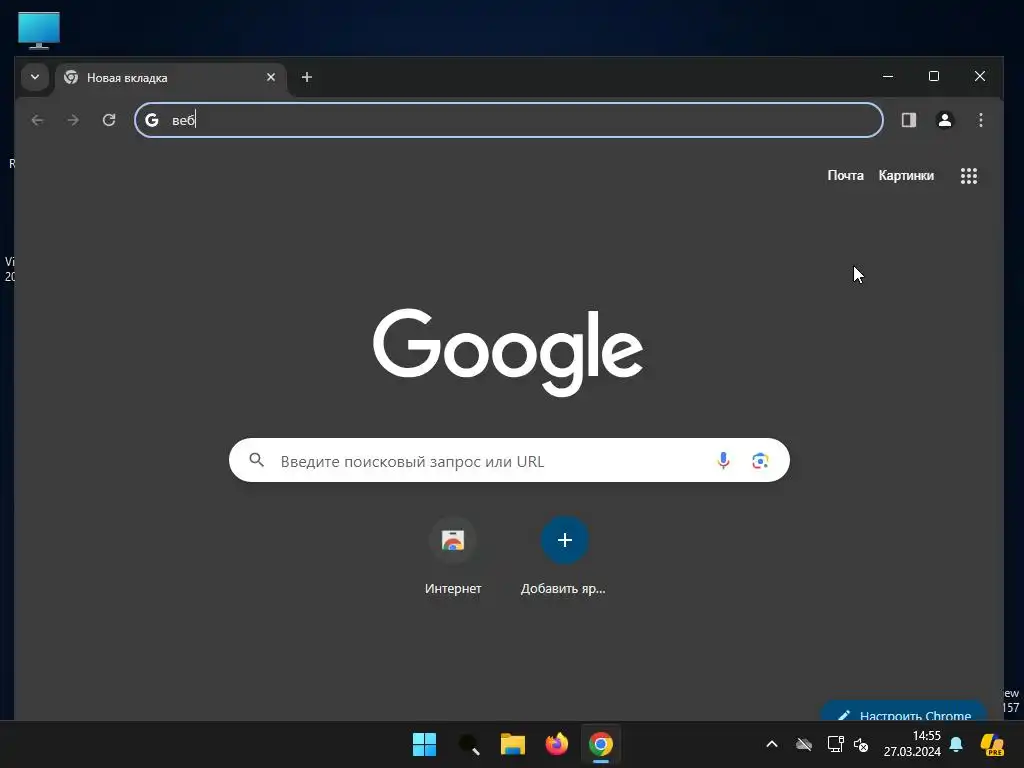Start voice search with the microphone
This screenshot has width=1024, height=768.
click(x=724, y=460)
